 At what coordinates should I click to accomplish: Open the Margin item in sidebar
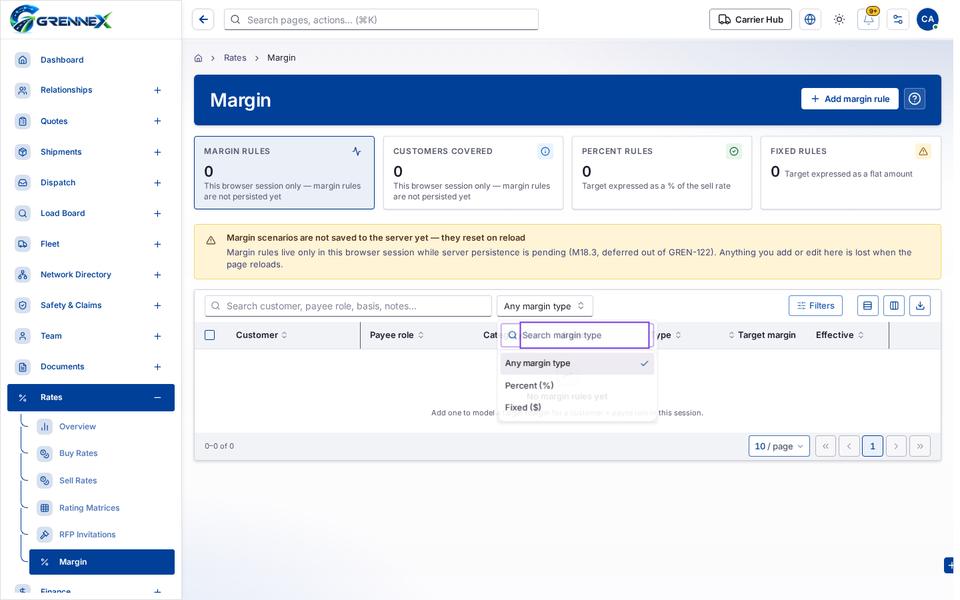[102, 562]
